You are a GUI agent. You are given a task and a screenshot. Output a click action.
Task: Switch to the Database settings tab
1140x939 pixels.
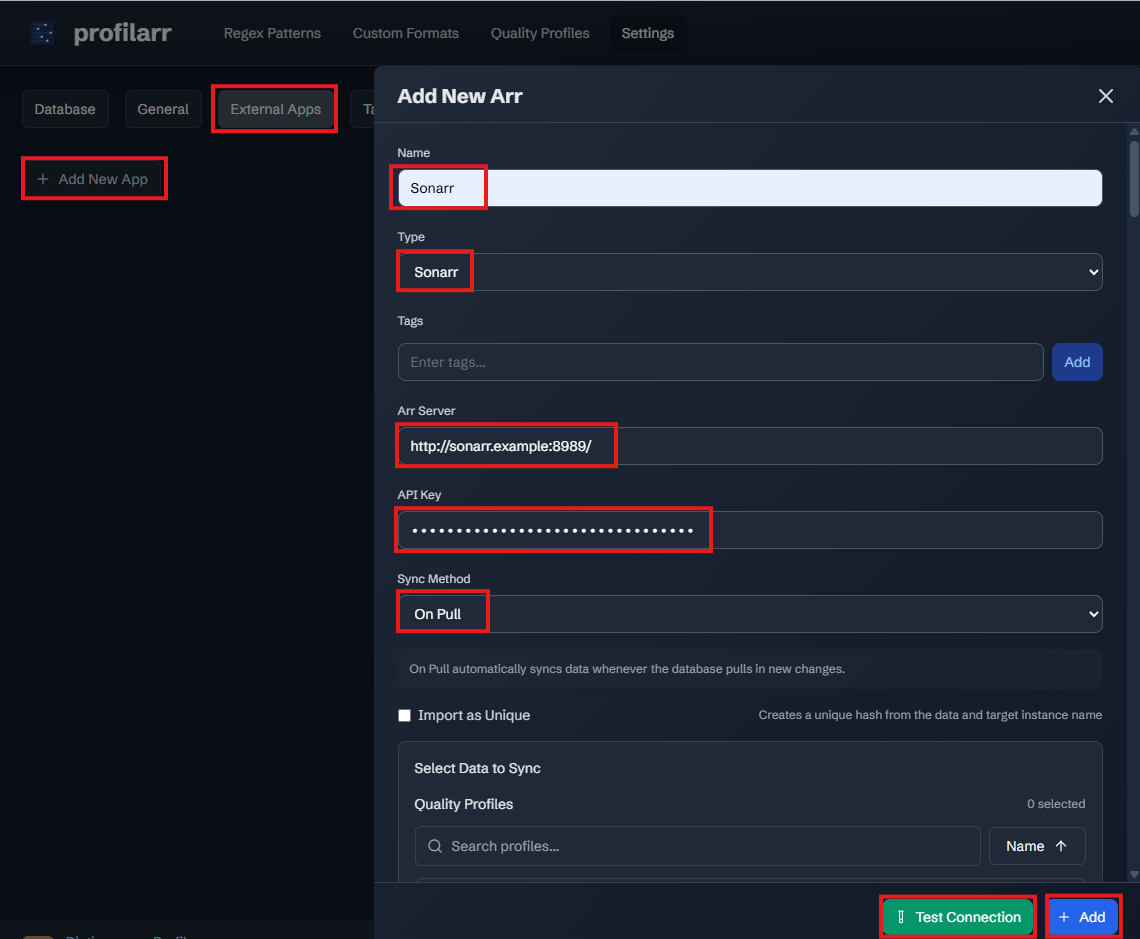[x=65, y=109]
